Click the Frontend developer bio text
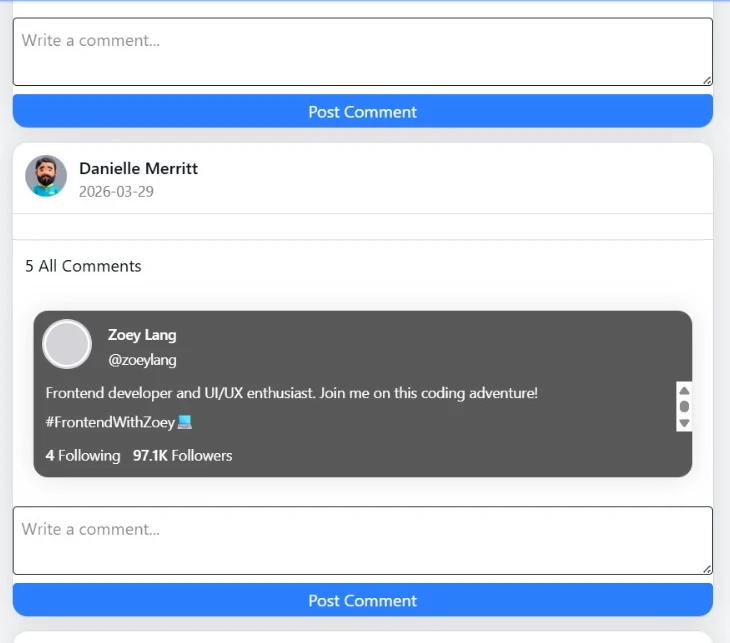This screenshot has height=643, width=730. pos(291,393)
